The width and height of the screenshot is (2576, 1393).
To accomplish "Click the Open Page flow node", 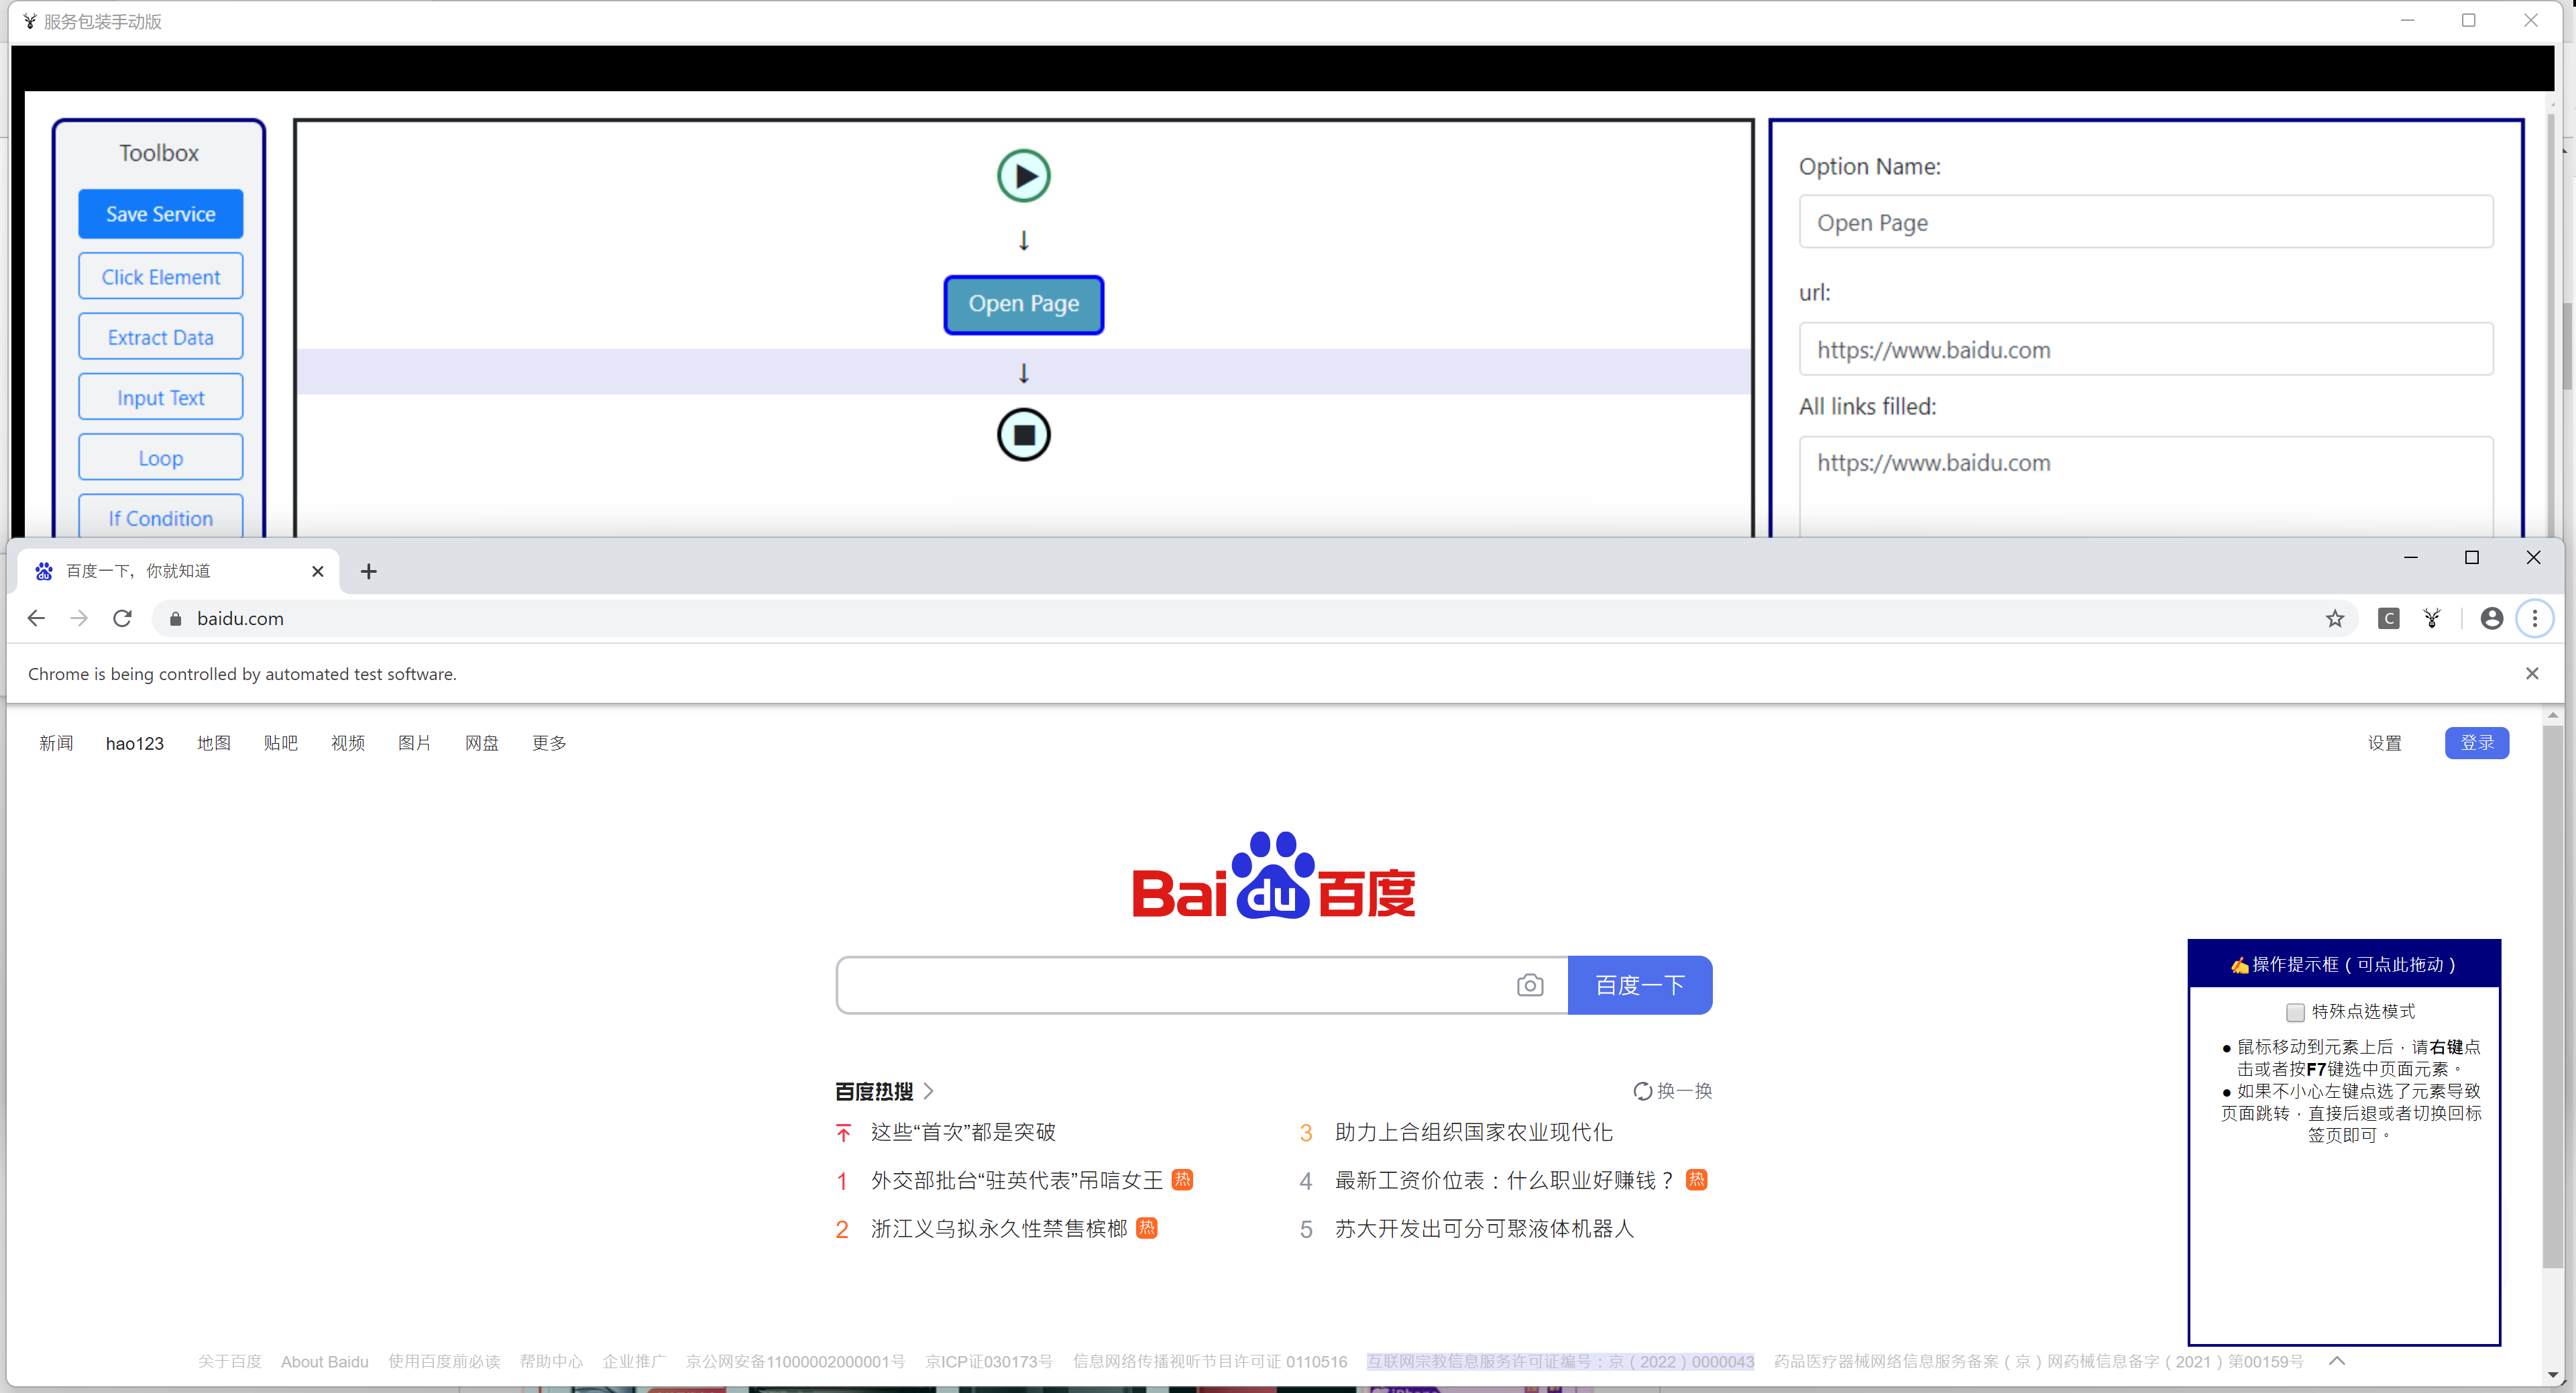I will click(1023, 304).
